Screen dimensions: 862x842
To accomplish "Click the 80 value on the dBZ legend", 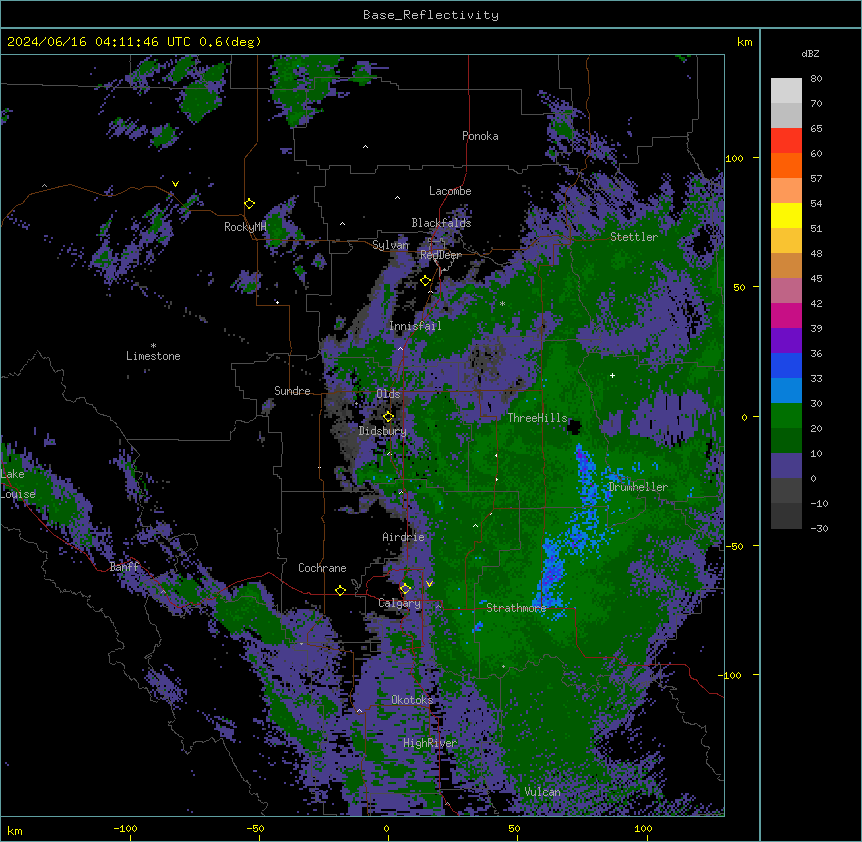I will click(816, 79).
